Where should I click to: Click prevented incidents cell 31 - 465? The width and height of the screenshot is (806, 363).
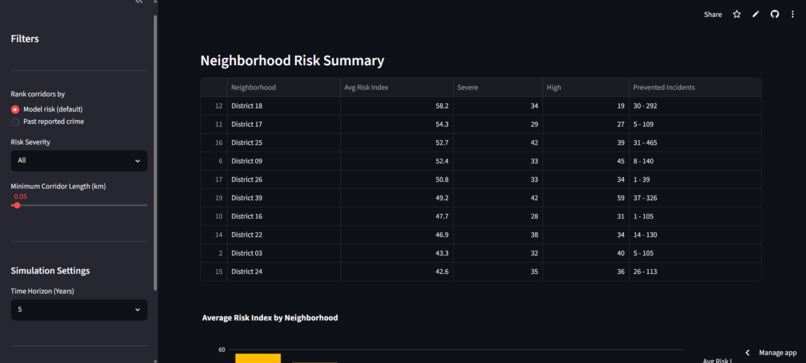(695, 143)
